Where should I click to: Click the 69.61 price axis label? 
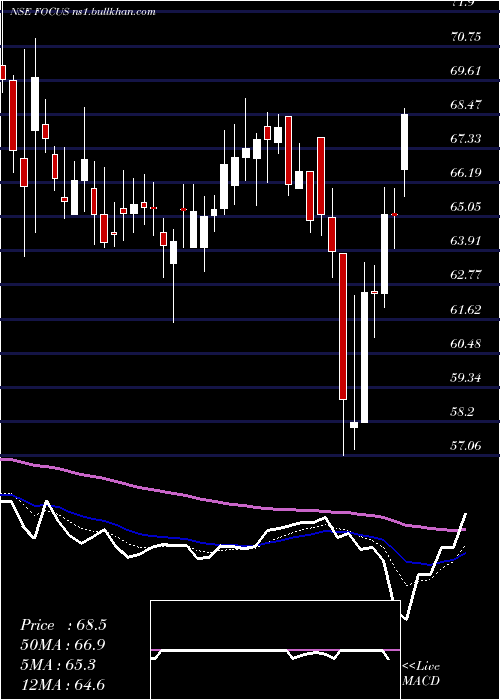(x=466, y=71)
